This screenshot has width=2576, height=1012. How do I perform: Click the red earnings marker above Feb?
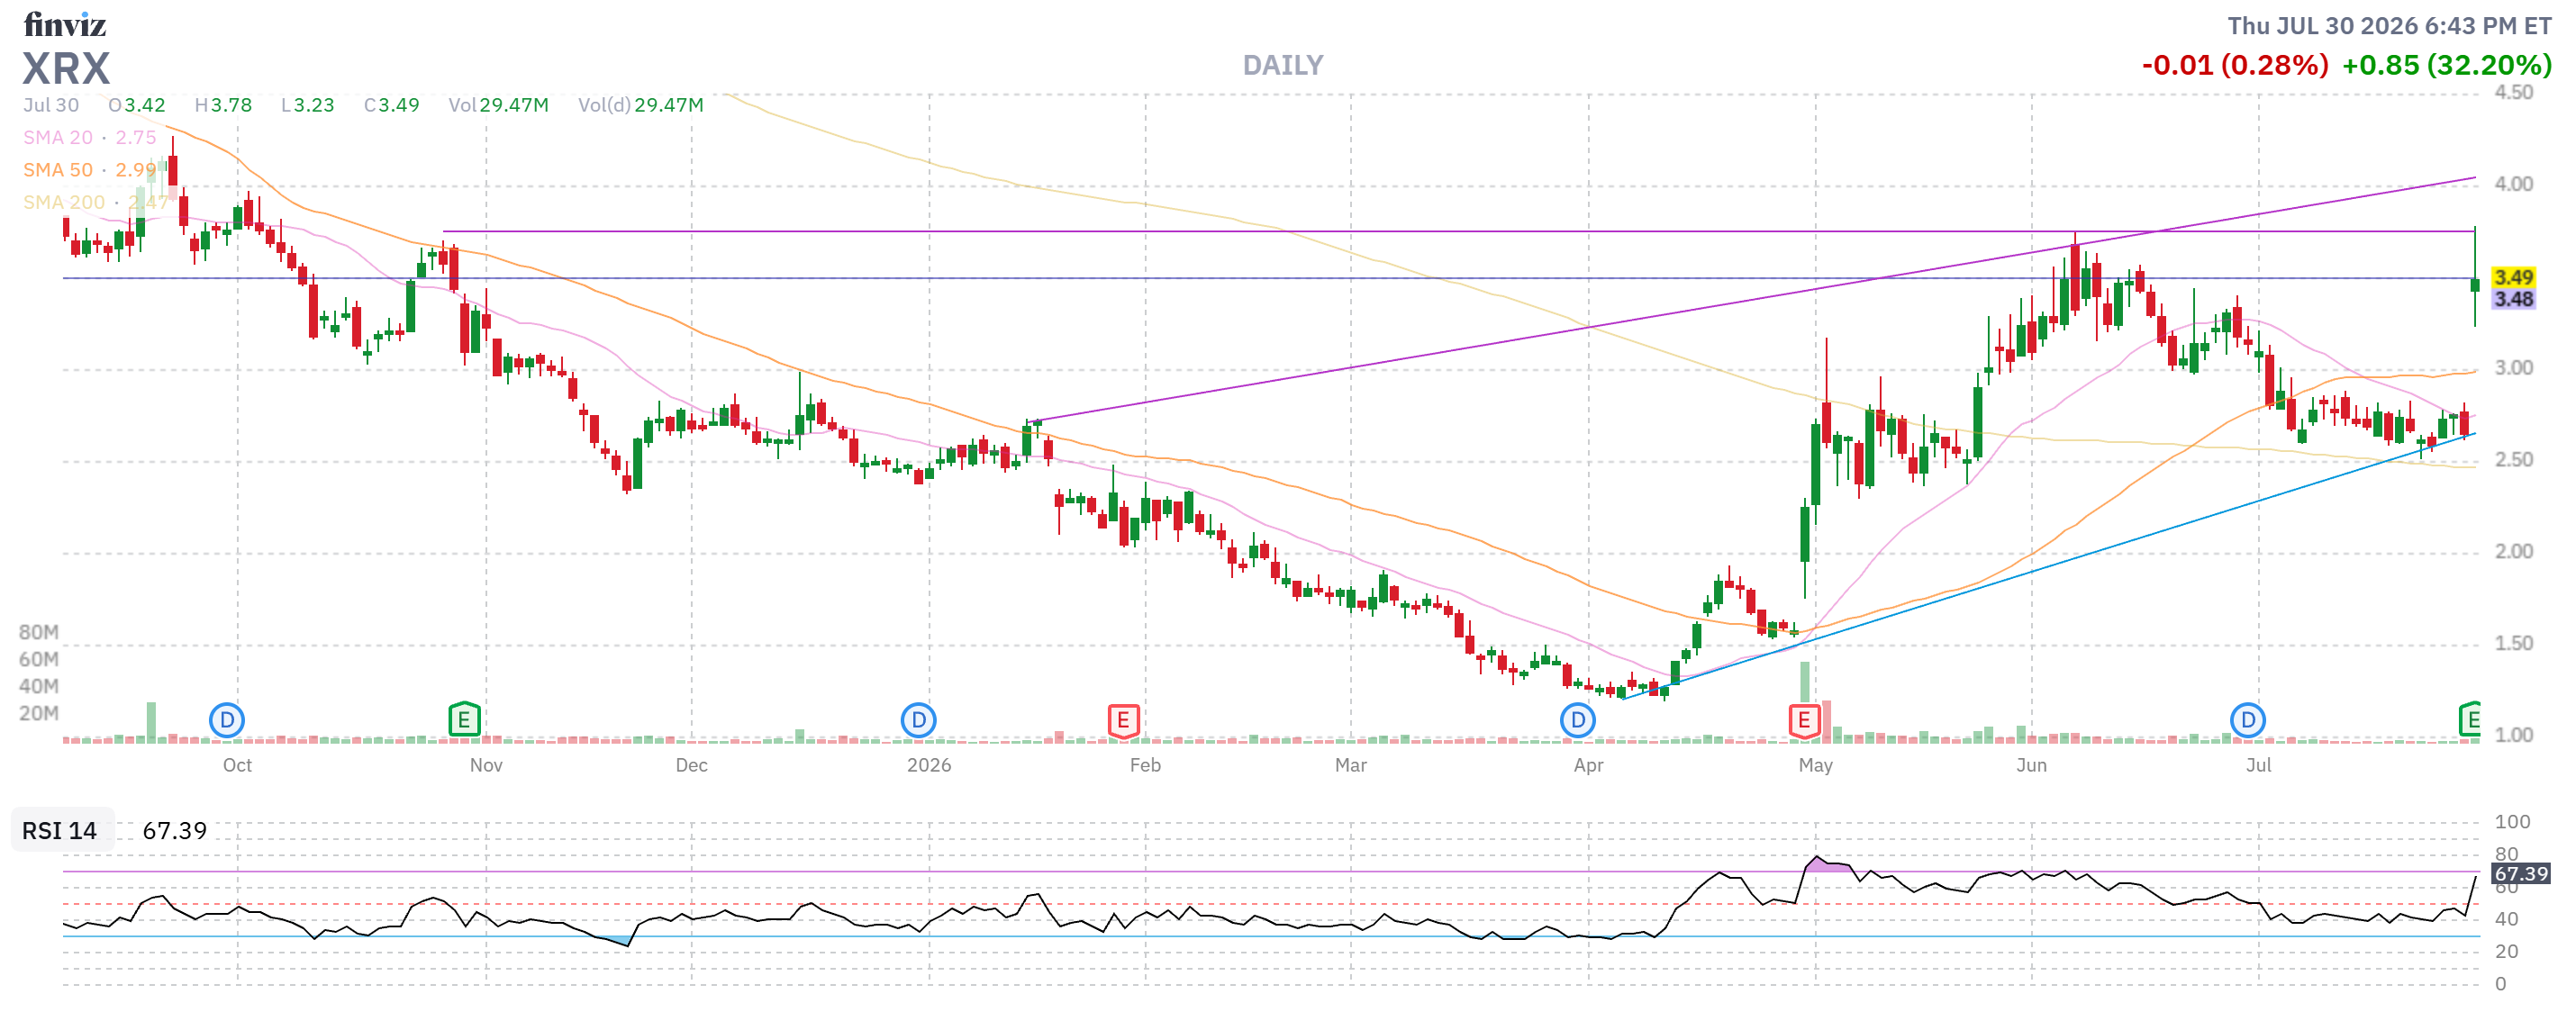[x=1123, y=719]
